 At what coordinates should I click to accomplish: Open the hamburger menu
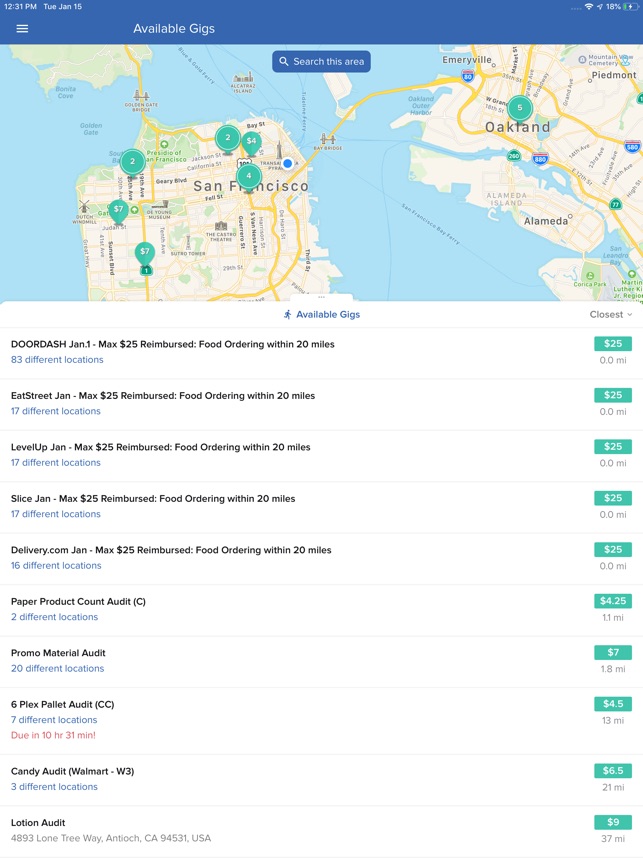(22, 28)
